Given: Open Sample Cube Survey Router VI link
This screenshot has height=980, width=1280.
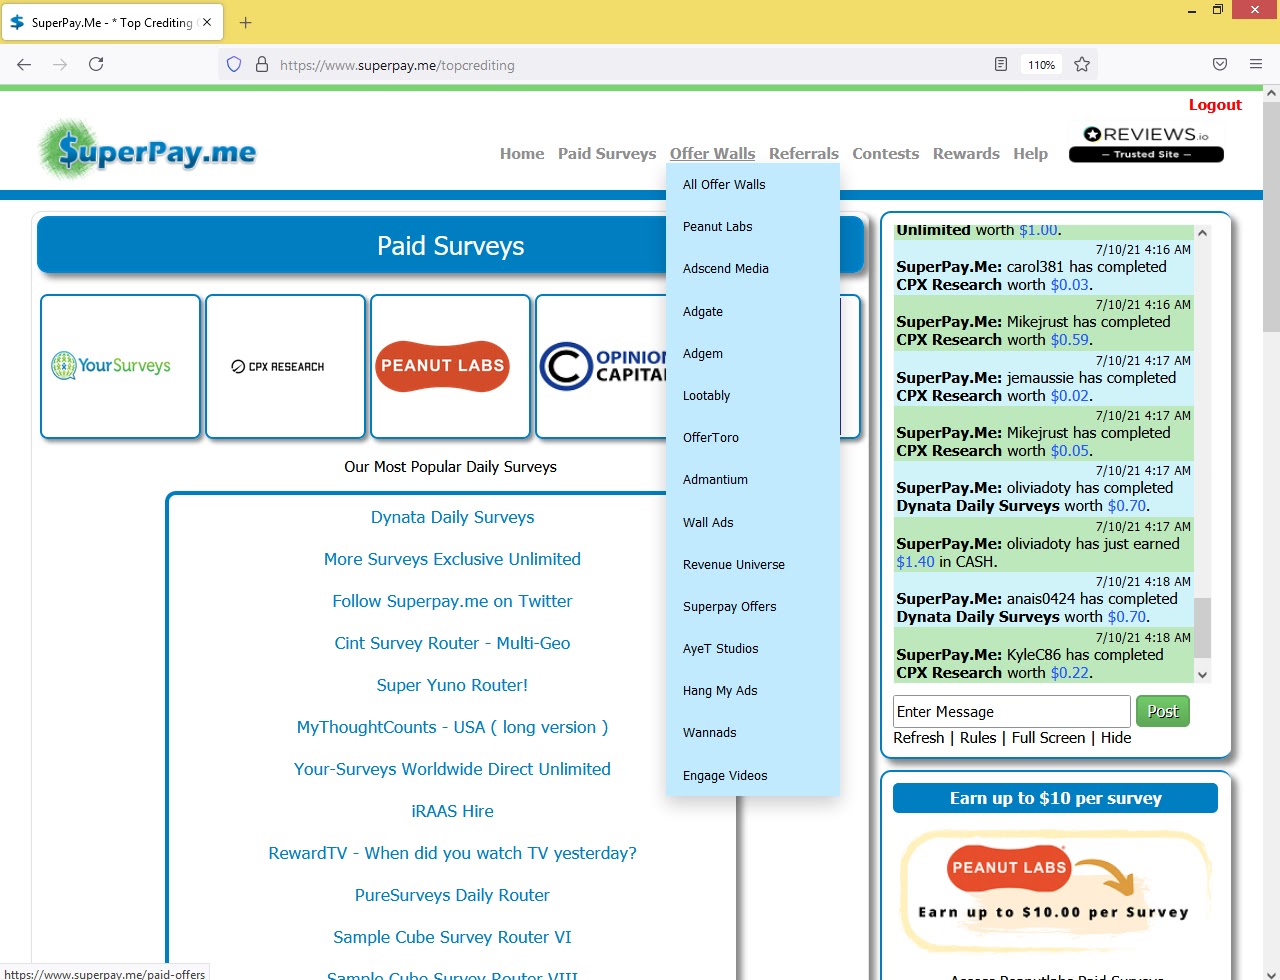Looking at the screenshot, I should click(452, 937).
